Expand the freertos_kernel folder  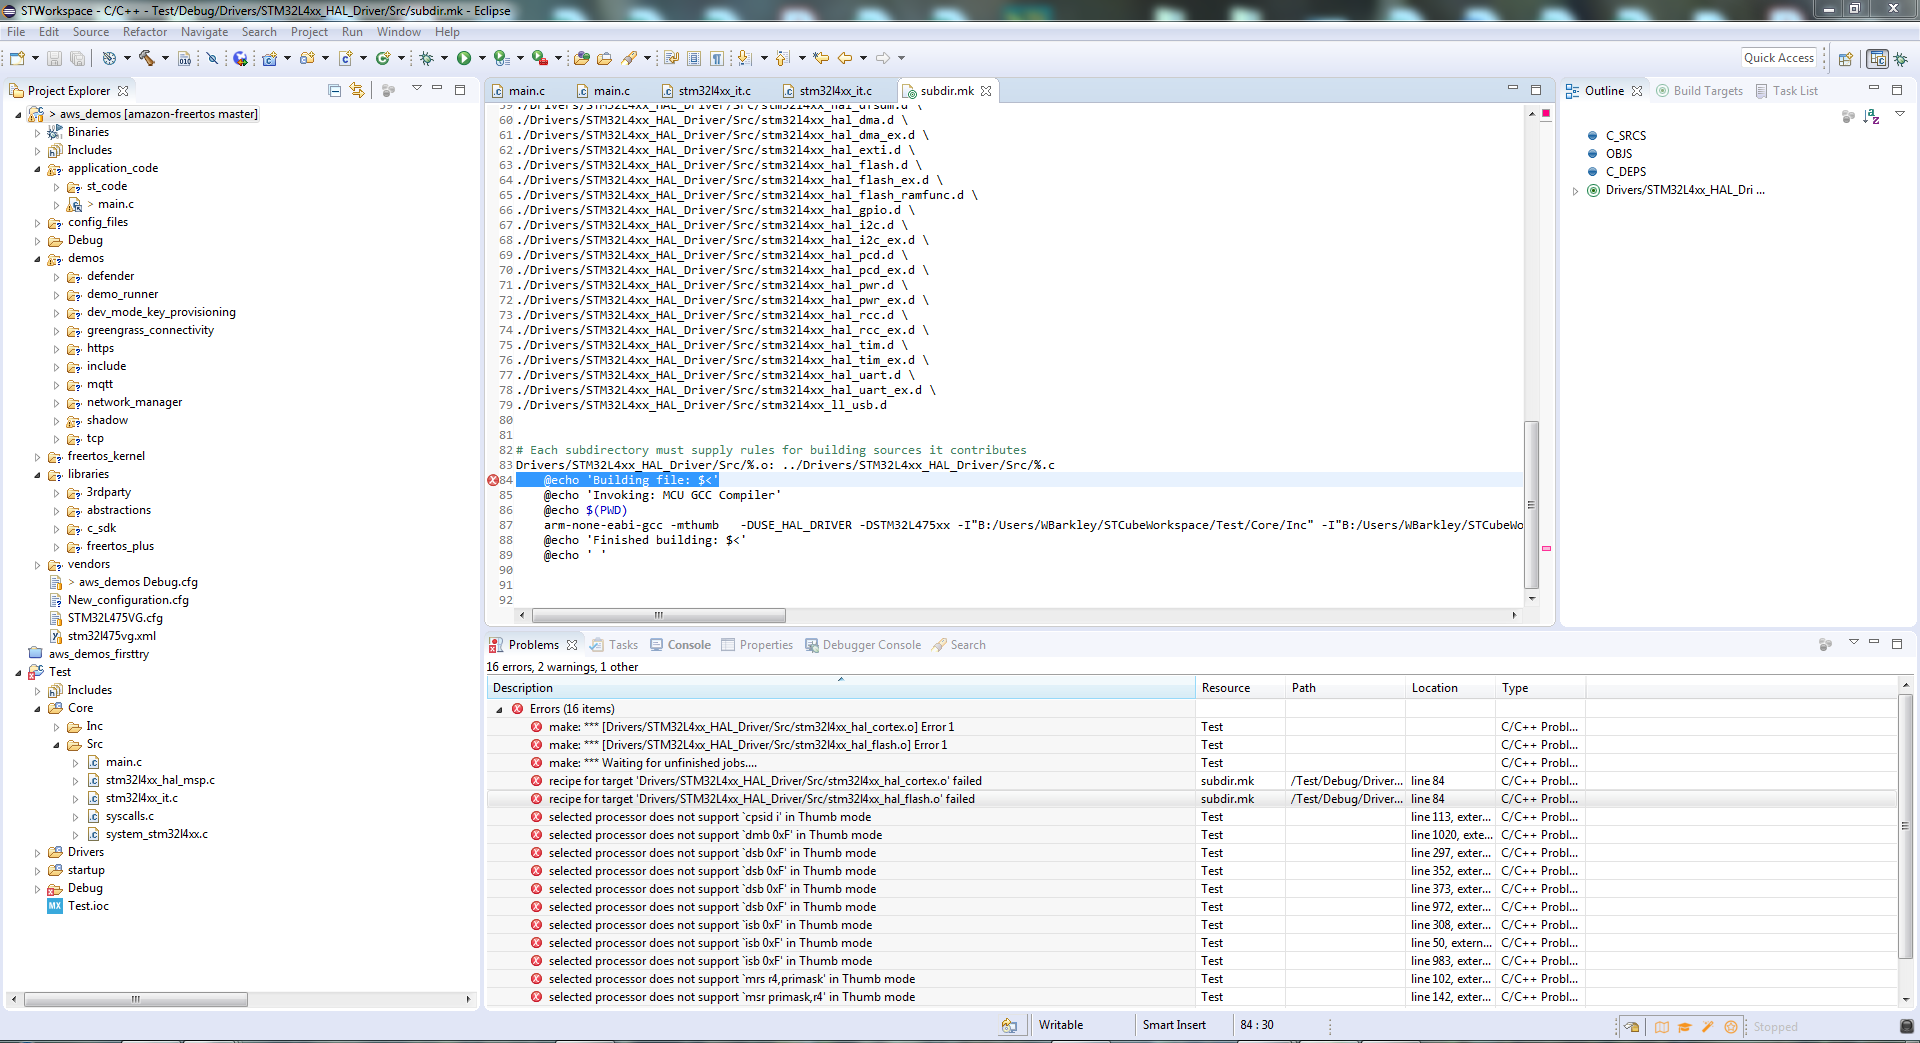pyautogui.click(x=38, y=457)
